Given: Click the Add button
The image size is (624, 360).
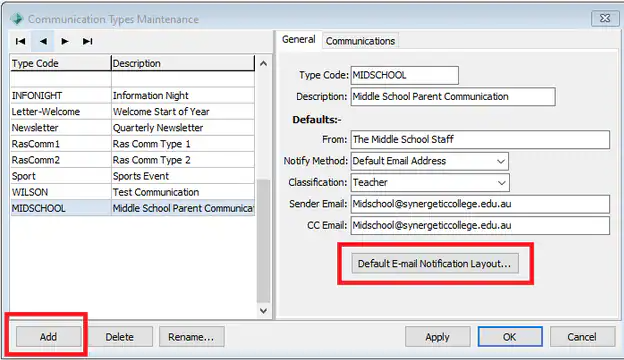Looking at the screenshot, I should (48, 337).
